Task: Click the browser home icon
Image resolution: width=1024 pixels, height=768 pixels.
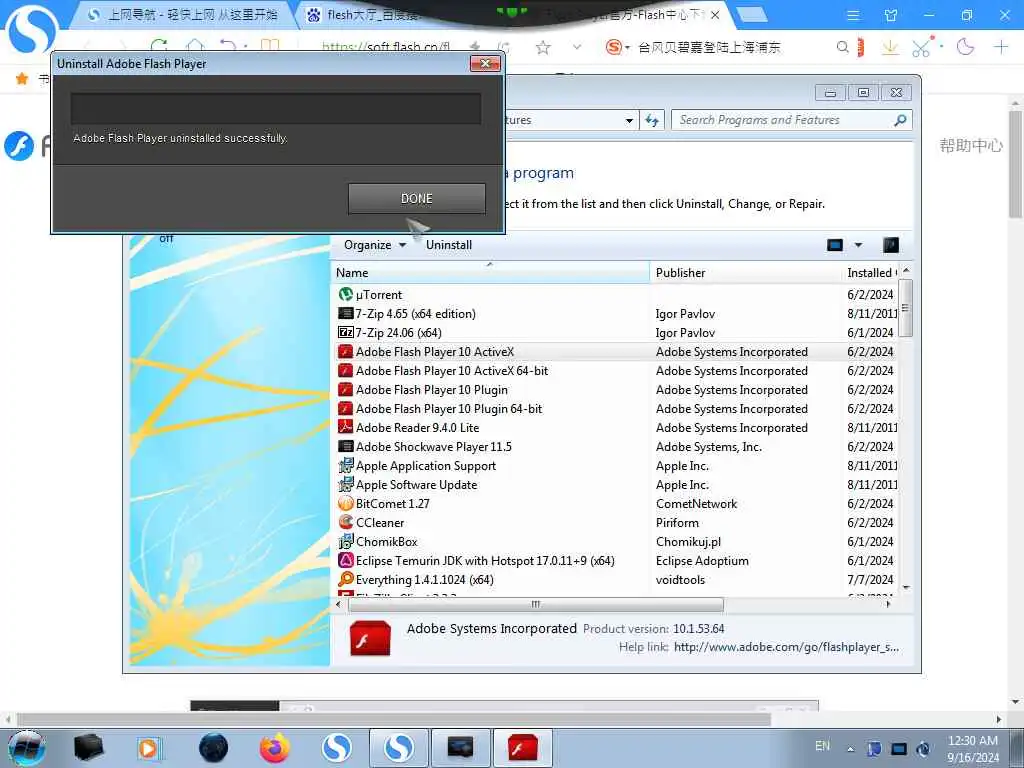Action: 195,46
